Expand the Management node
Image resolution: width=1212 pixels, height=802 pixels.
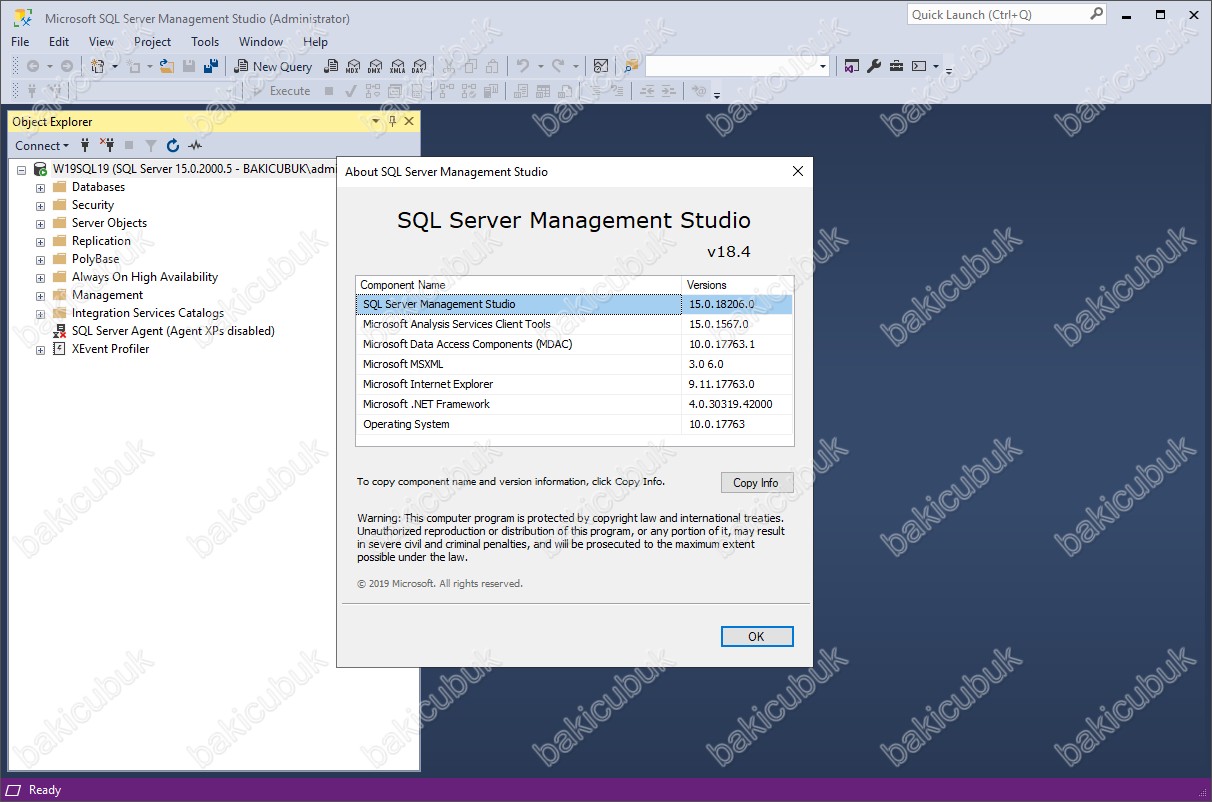[41, 296]
